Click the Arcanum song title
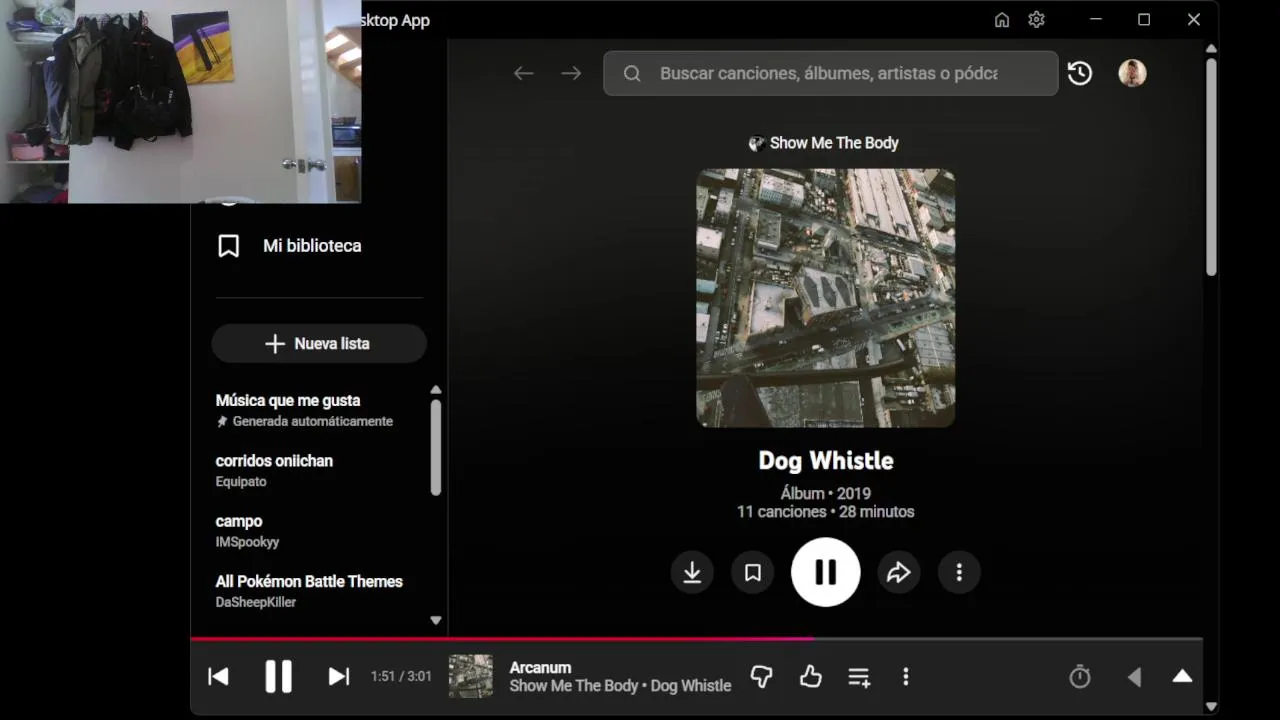 point(540,668)
